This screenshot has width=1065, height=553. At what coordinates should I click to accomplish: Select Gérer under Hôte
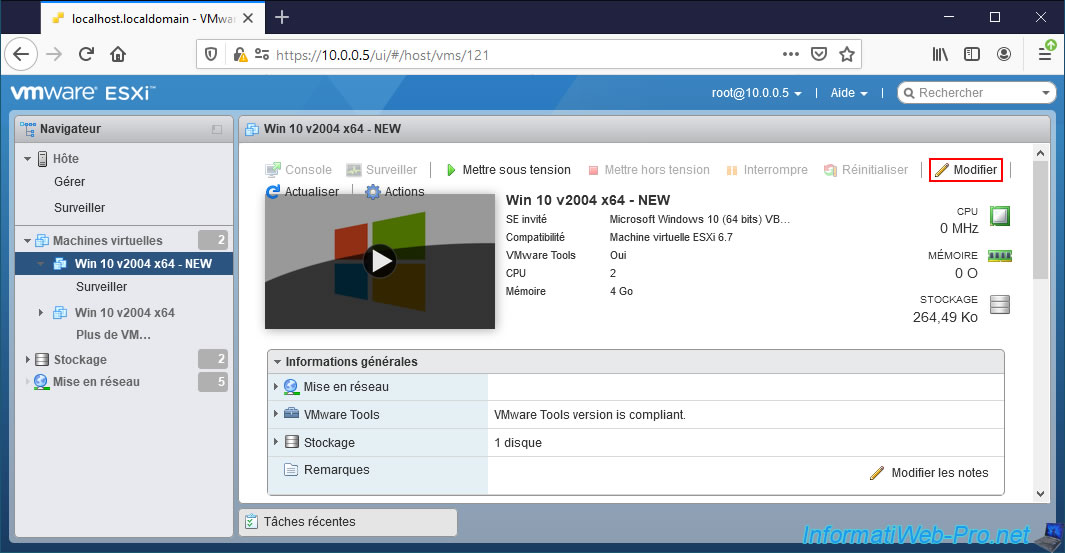coord(69,181)
